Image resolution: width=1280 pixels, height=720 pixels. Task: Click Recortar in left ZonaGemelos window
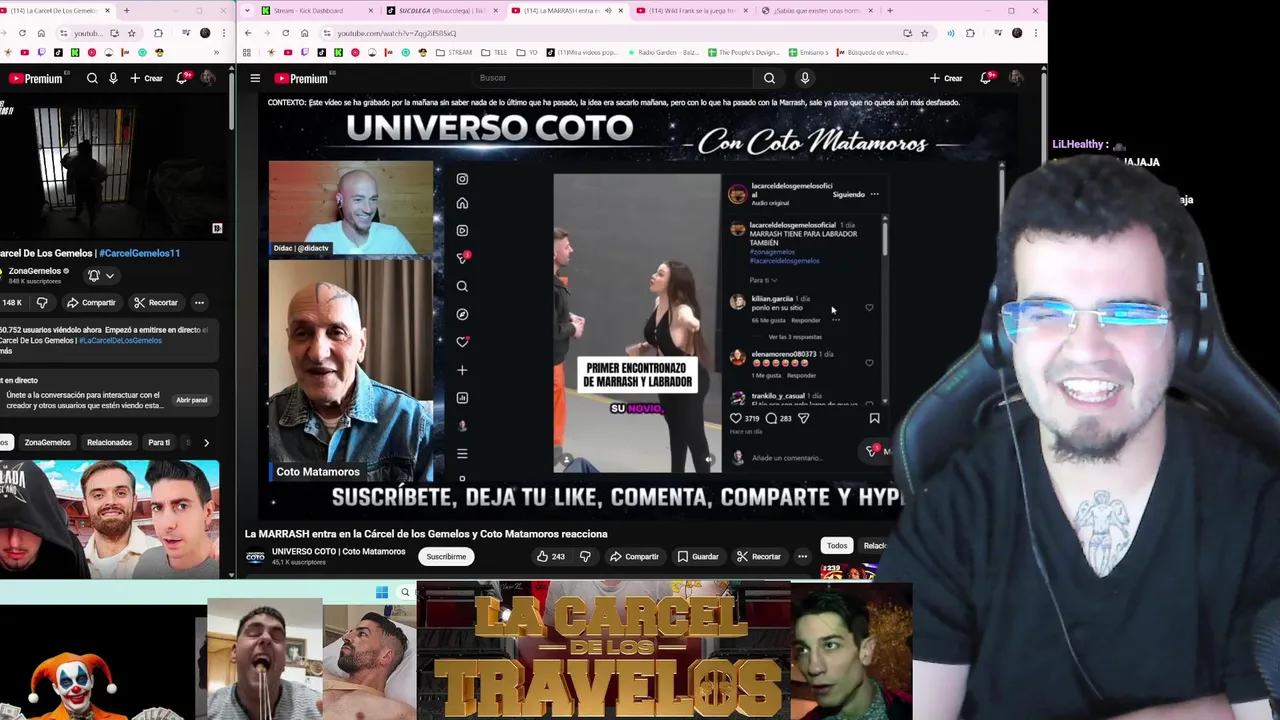click(x=155, y=302)
